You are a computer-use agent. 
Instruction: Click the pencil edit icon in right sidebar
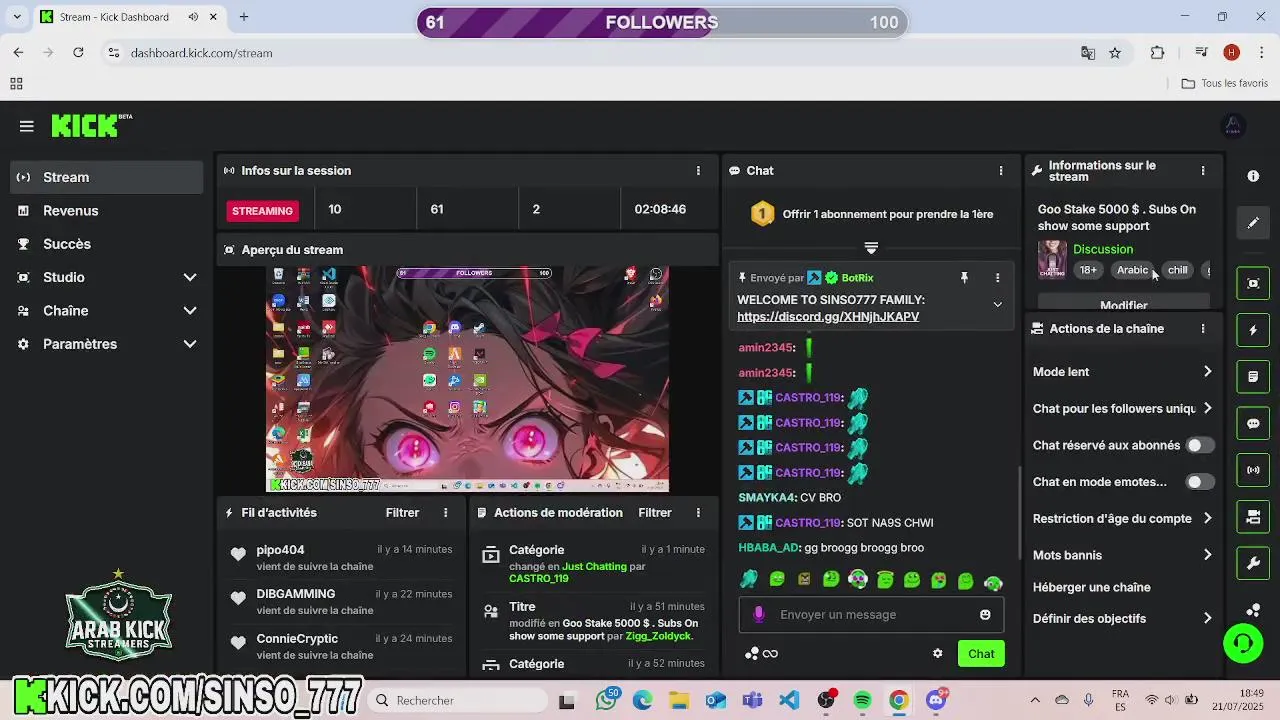click(1253, 223)
